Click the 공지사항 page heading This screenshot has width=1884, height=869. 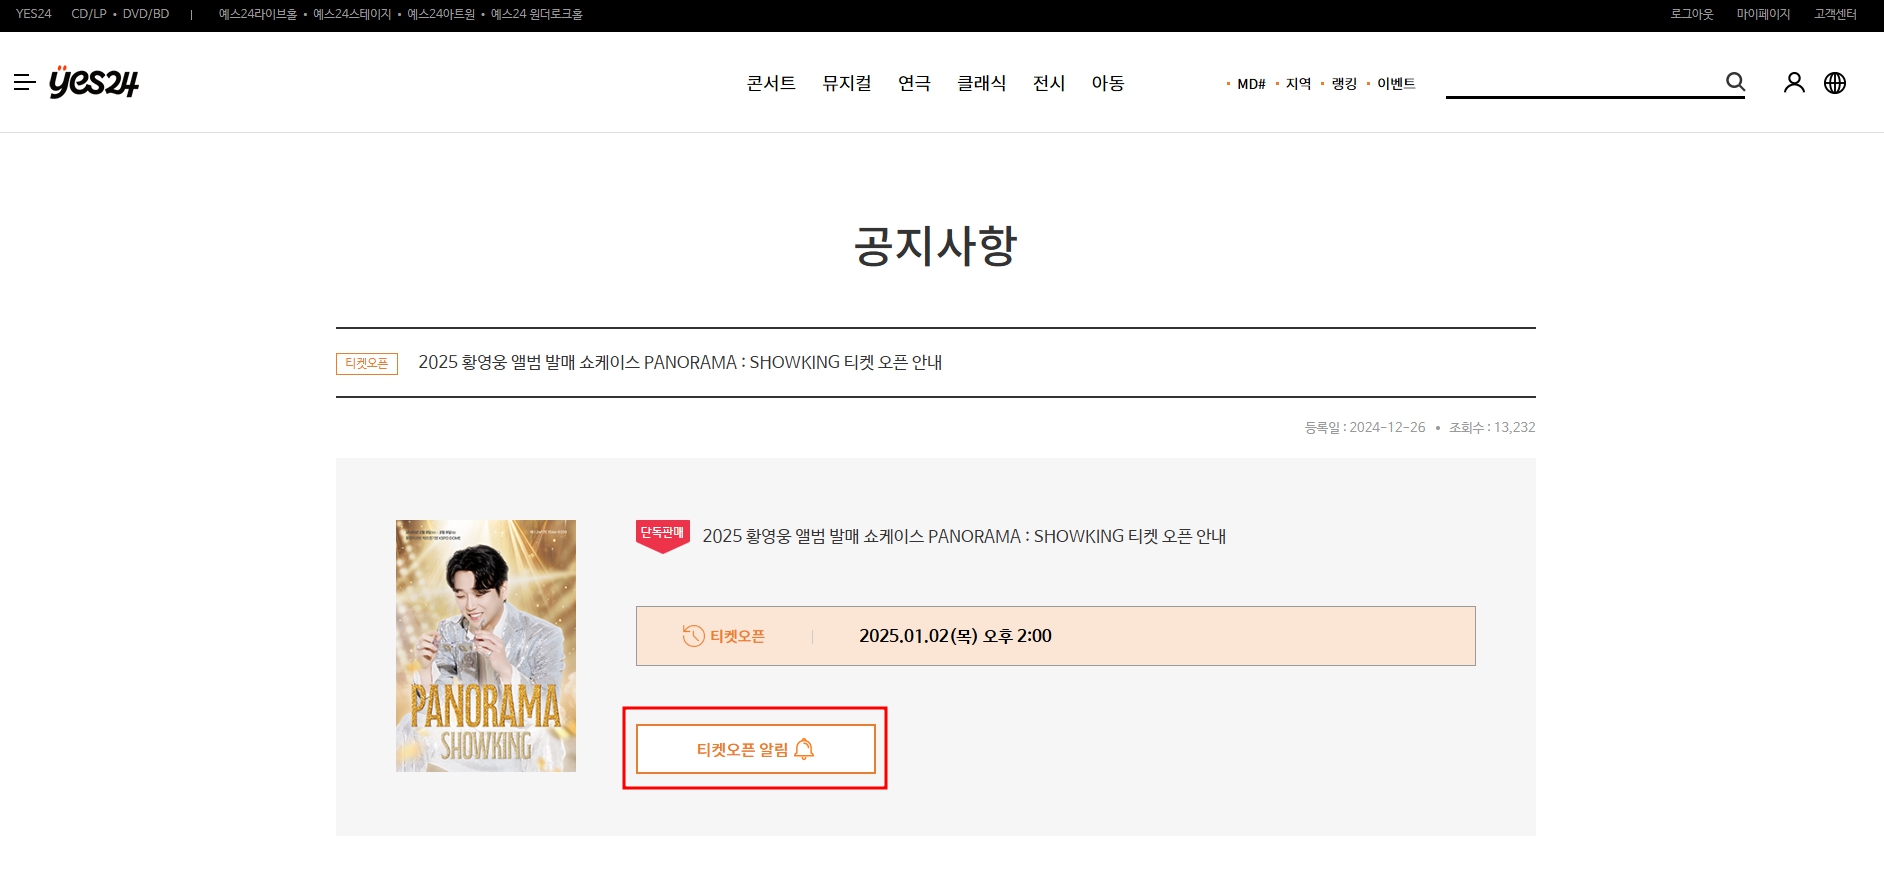coord(935,245)
